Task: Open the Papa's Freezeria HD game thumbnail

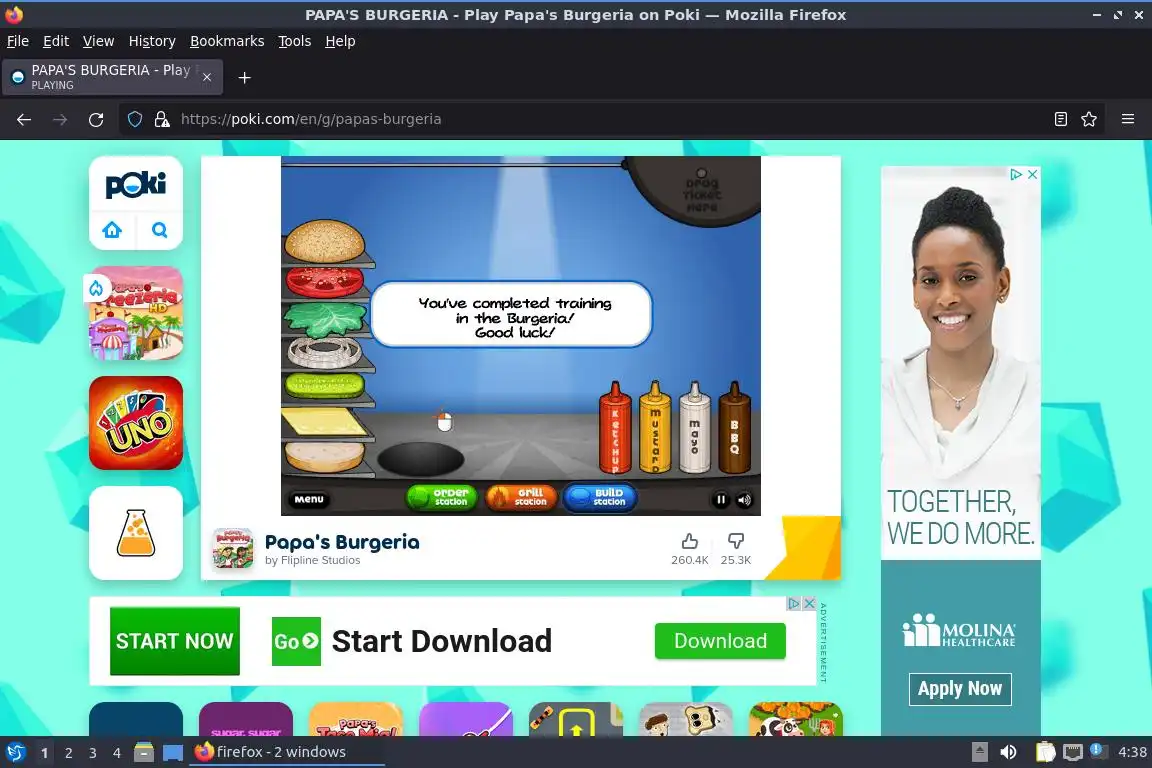Action: [x=136, y=313]
